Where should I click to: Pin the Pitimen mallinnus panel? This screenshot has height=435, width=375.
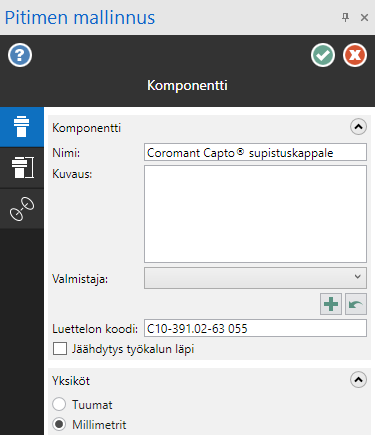pyautogui.click(x=346, y=17)
